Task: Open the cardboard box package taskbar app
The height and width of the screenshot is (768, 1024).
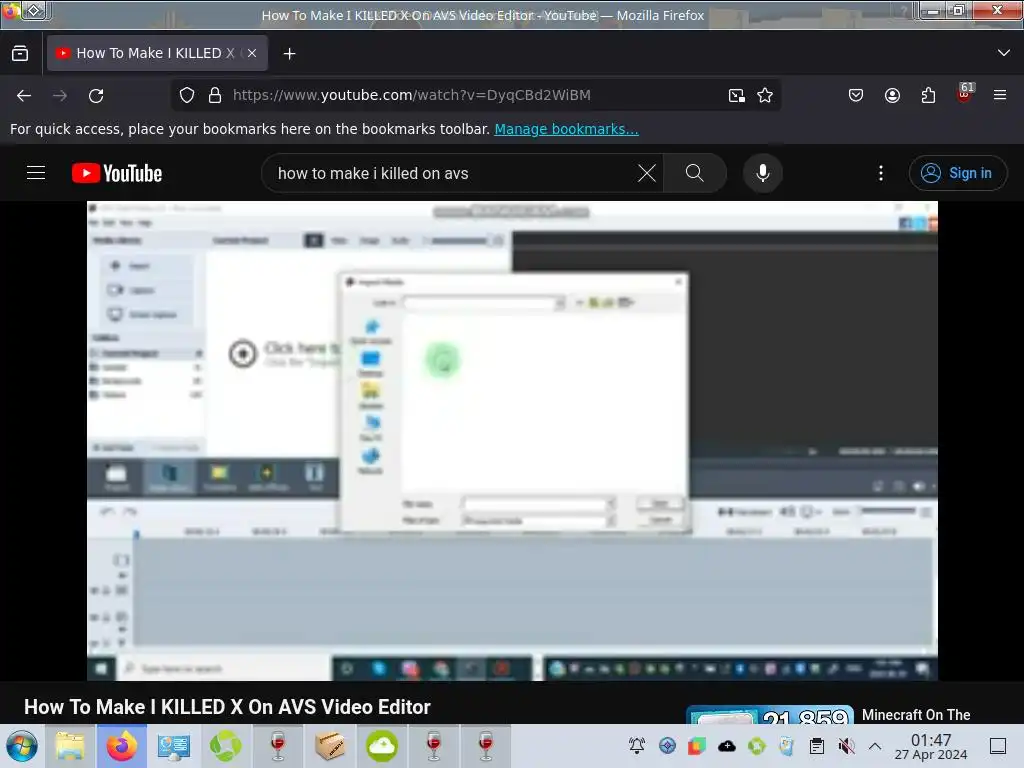Action: pyautogui.click(x=330, y=746)
